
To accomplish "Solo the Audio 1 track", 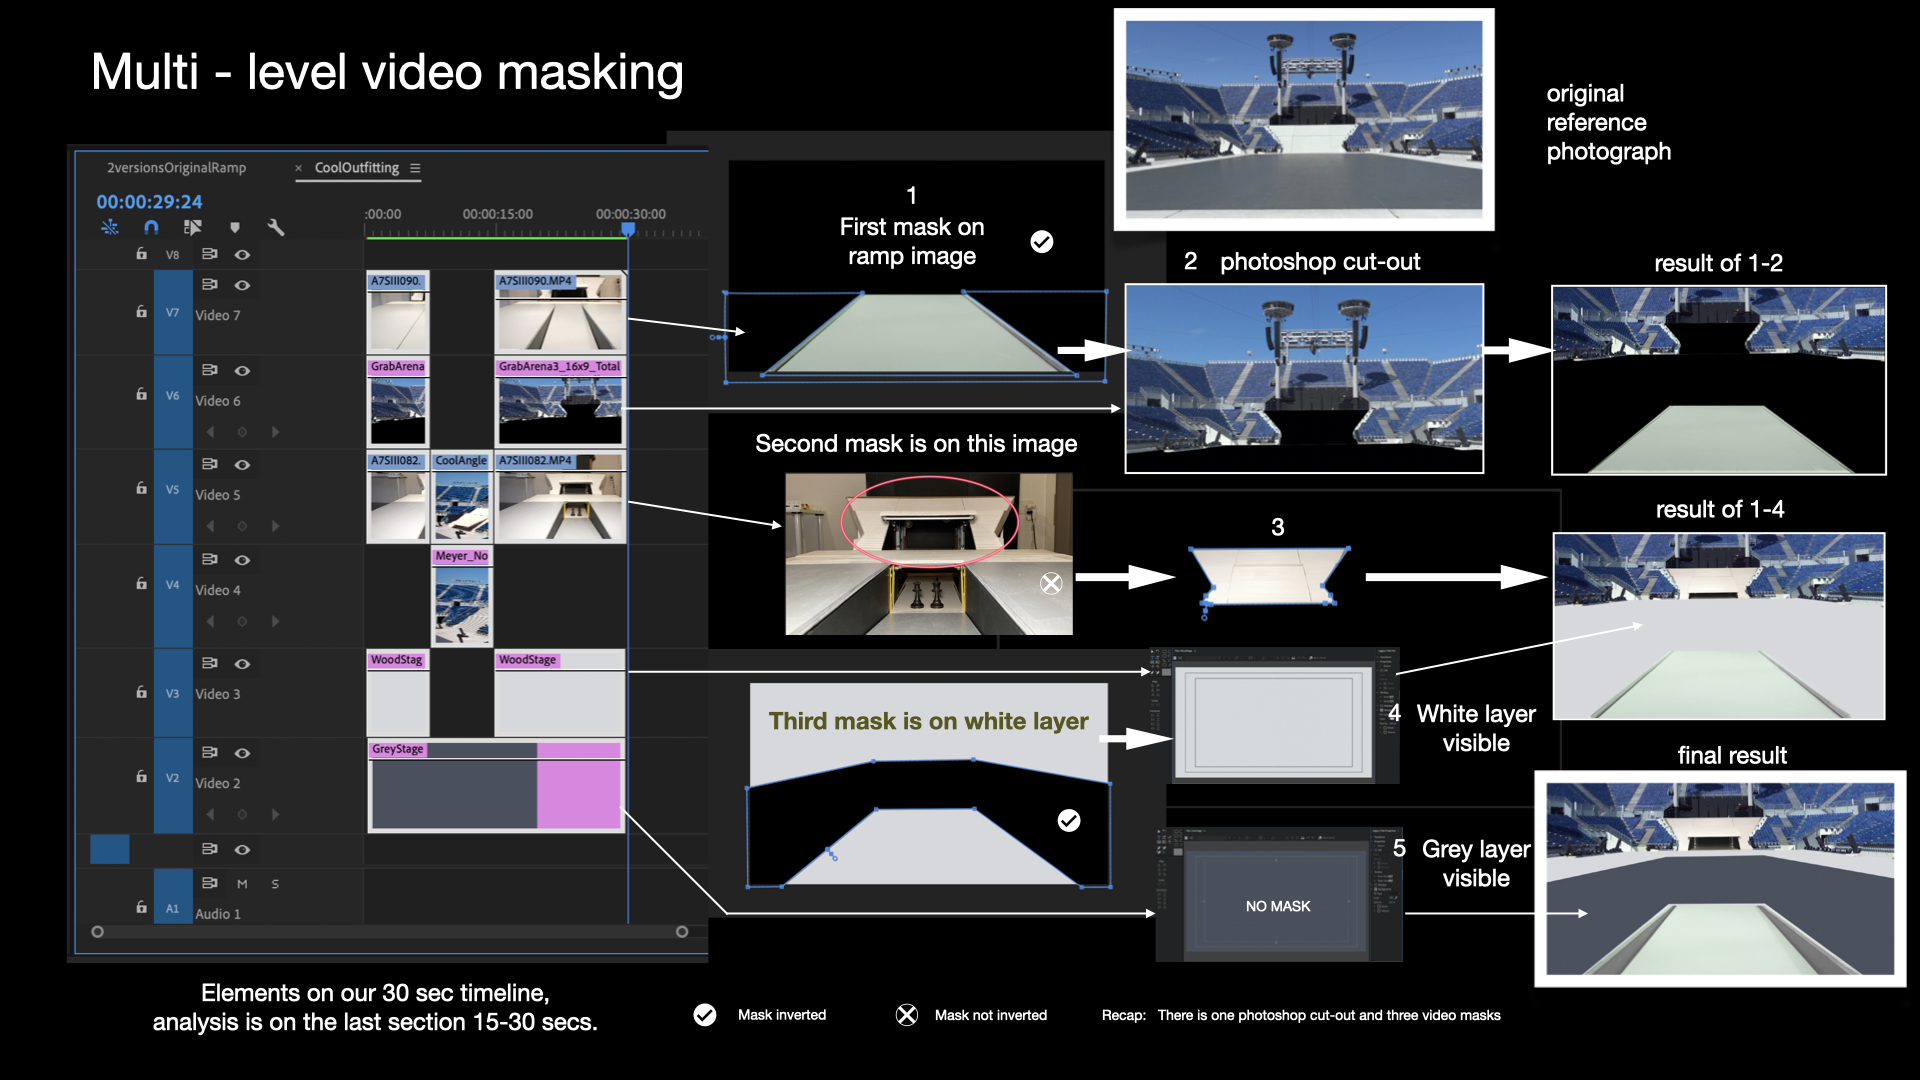I will point(275,884).
